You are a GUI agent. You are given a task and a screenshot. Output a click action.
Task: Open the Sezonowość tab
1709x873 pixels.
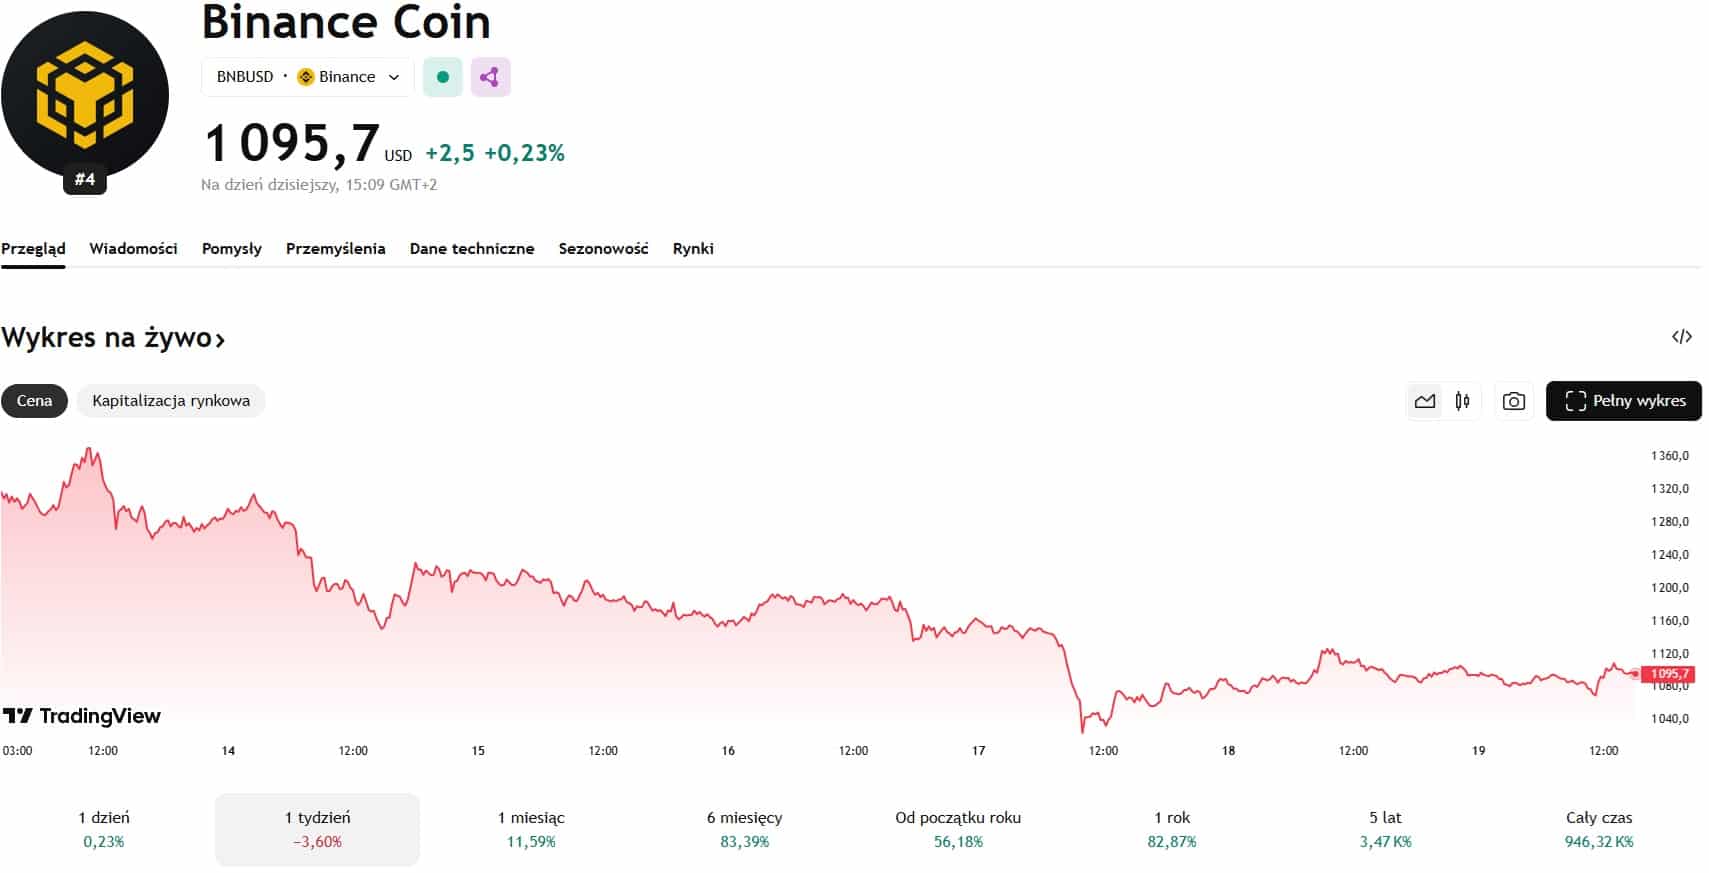tap(603, 249)
